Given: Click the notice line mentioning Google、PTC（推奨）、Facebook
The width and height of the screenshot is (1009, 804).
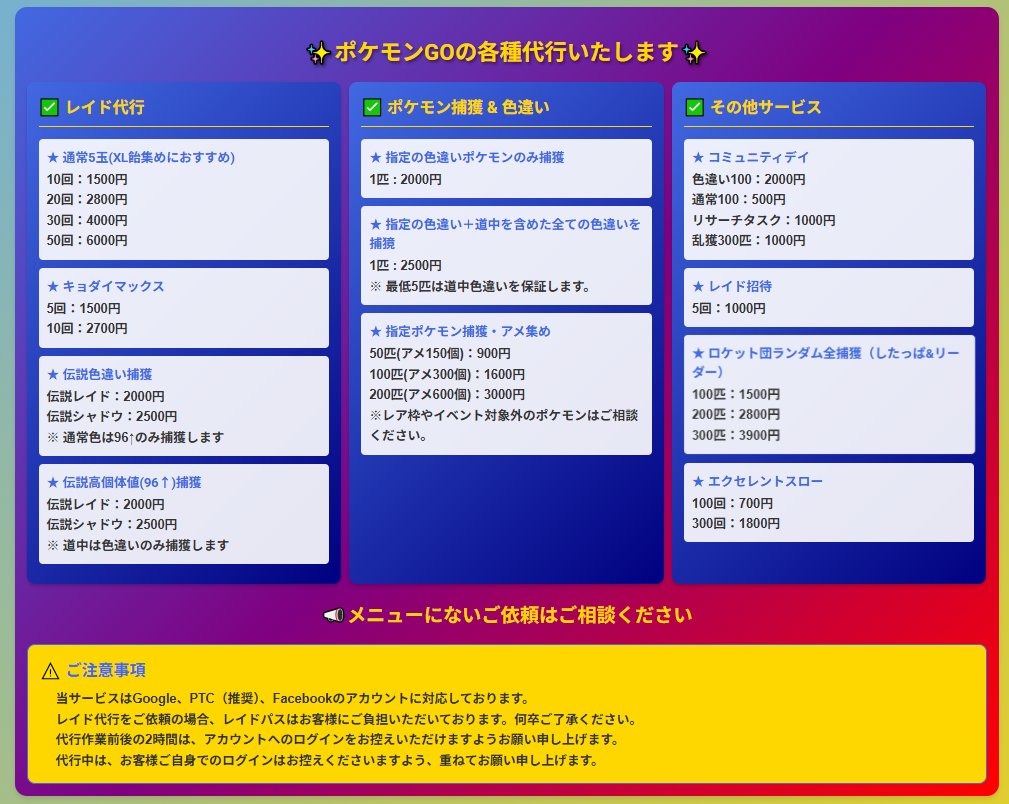Looking at the screenshot, I should tap(293, 698).
